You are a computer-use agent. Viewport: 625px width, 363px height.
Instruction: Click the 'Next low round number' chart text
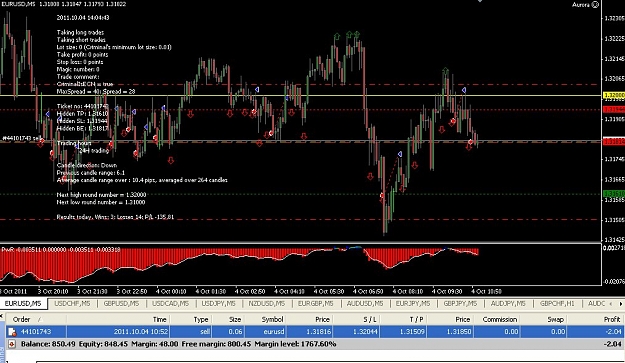pyautogui.click(x=101, y=202)
